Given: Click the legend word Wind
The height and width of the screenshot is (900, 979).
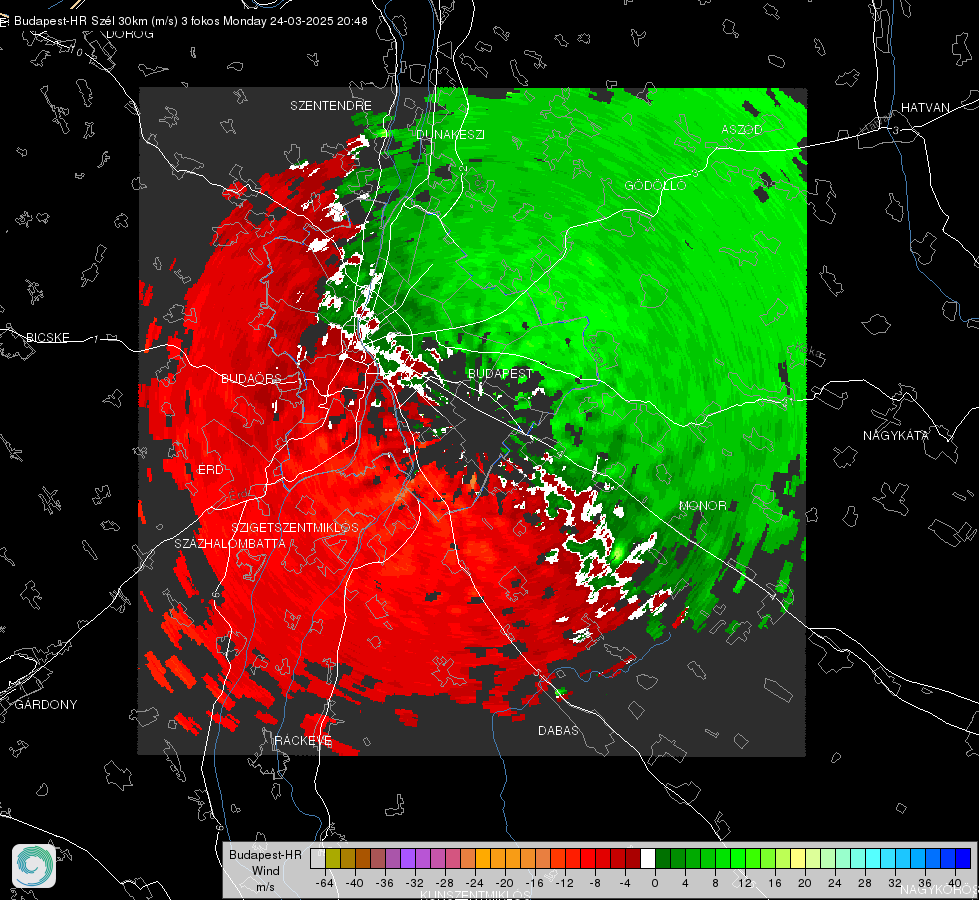Looking at the screenshot, I should coord(265,871).
